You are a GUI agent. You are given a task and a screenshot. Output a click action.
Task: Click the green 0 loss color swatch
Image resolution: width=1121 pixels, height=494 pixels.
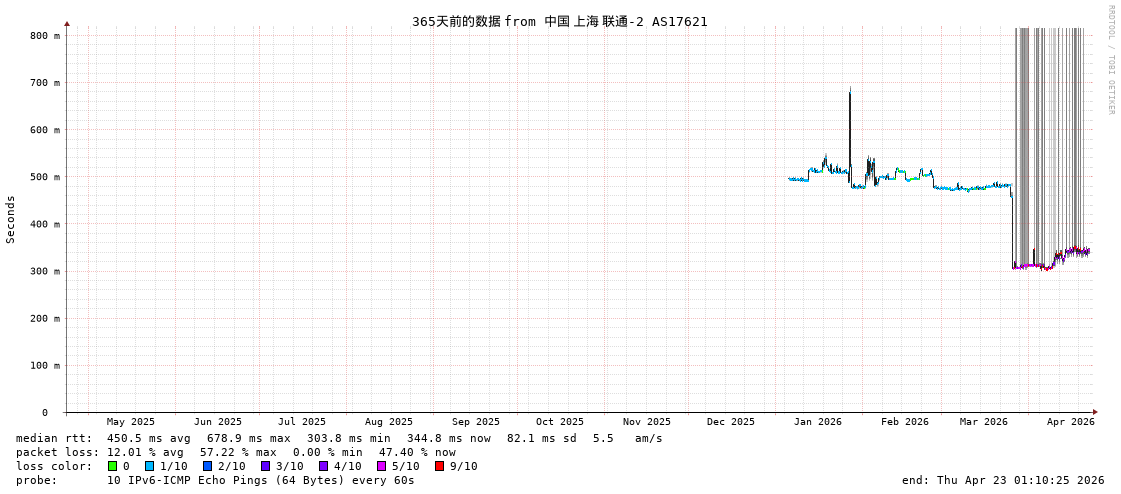113,466
